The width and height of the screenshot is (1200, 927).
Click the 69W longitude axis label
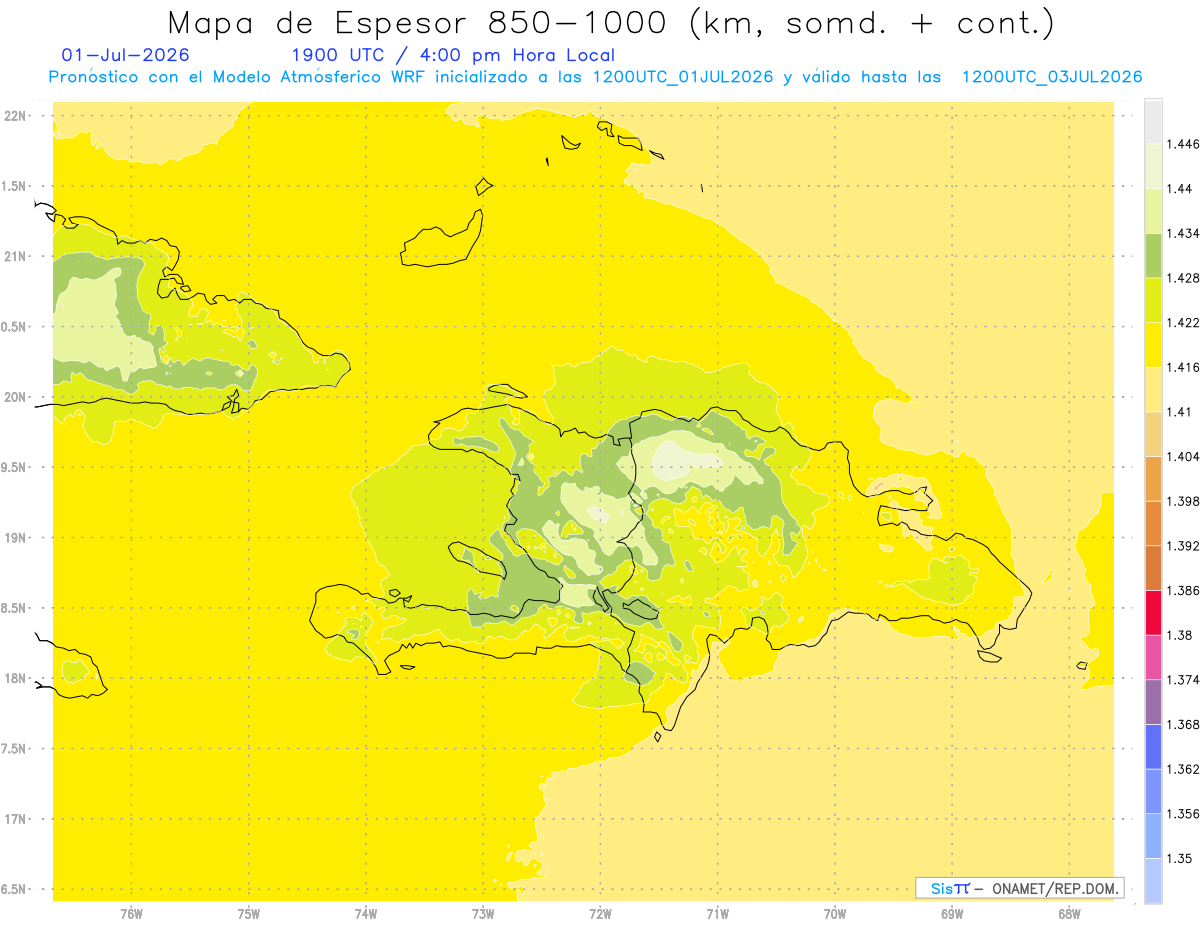tap(952, 913)
